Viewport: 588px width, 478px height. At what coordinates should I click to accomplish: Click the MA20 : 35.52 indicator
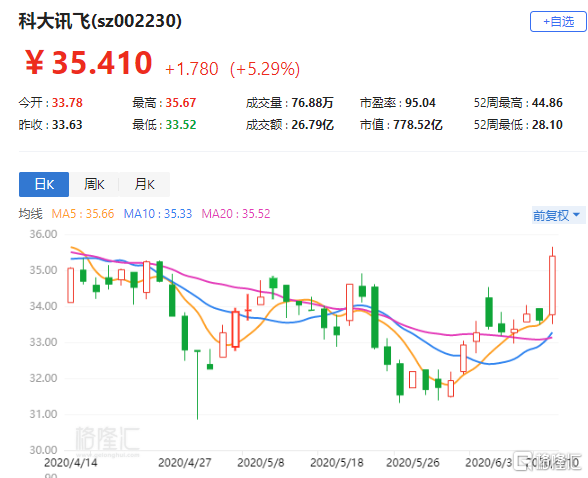236,214
